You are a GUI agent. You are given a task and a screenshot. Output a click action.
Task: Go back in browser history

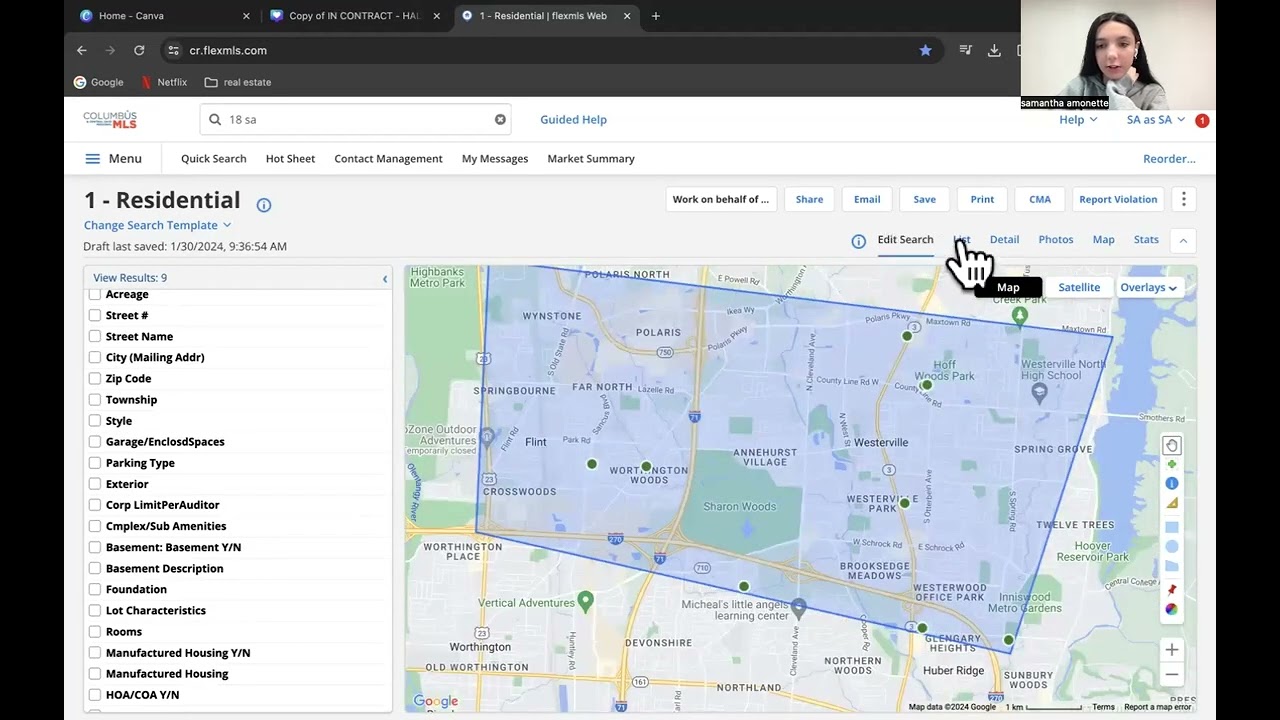[82, 50]
